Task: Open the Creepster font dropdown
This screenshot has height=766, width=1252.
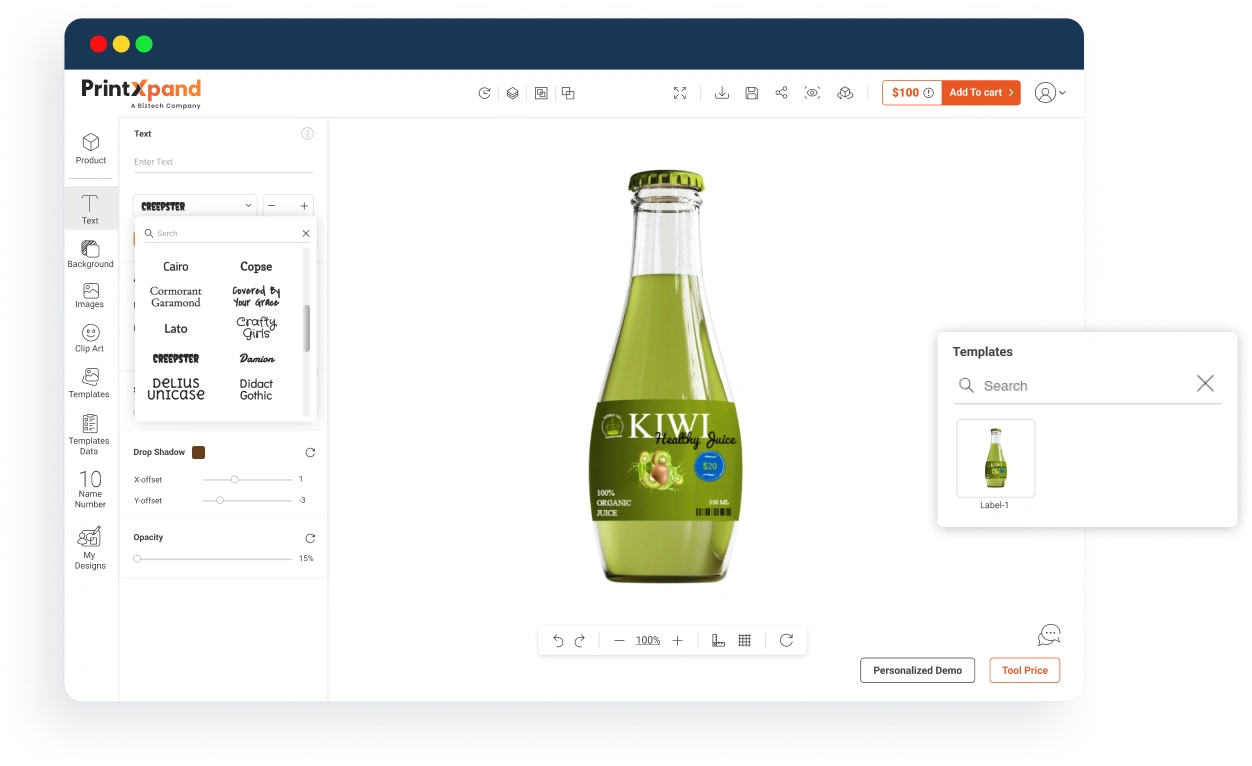Action: pos(195,206)
